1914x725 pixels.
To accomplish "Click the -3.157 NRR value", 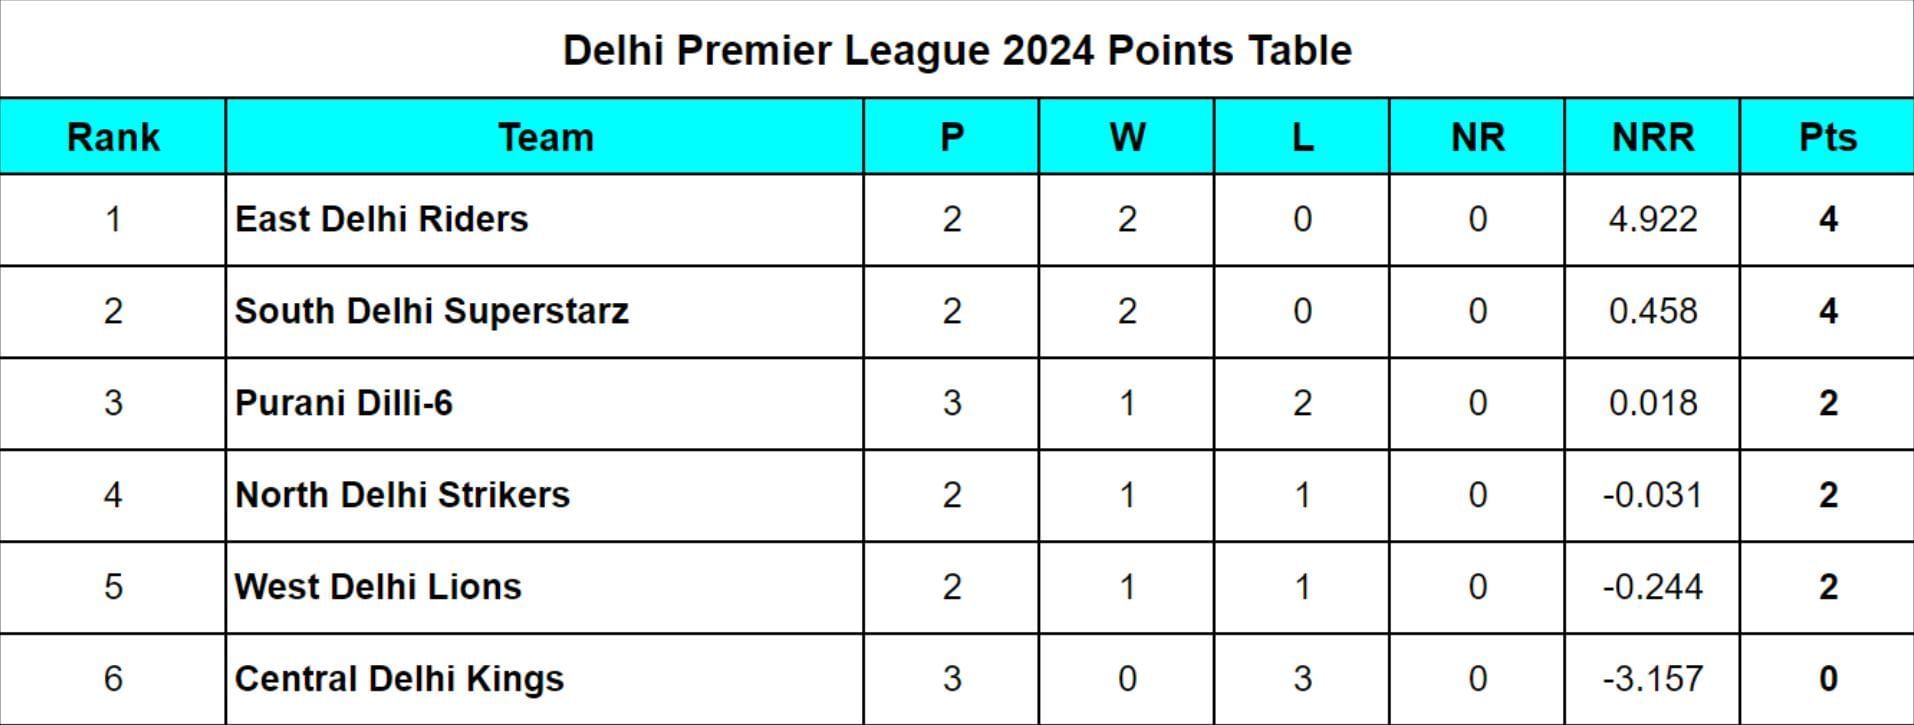I will pos(1652,679).
